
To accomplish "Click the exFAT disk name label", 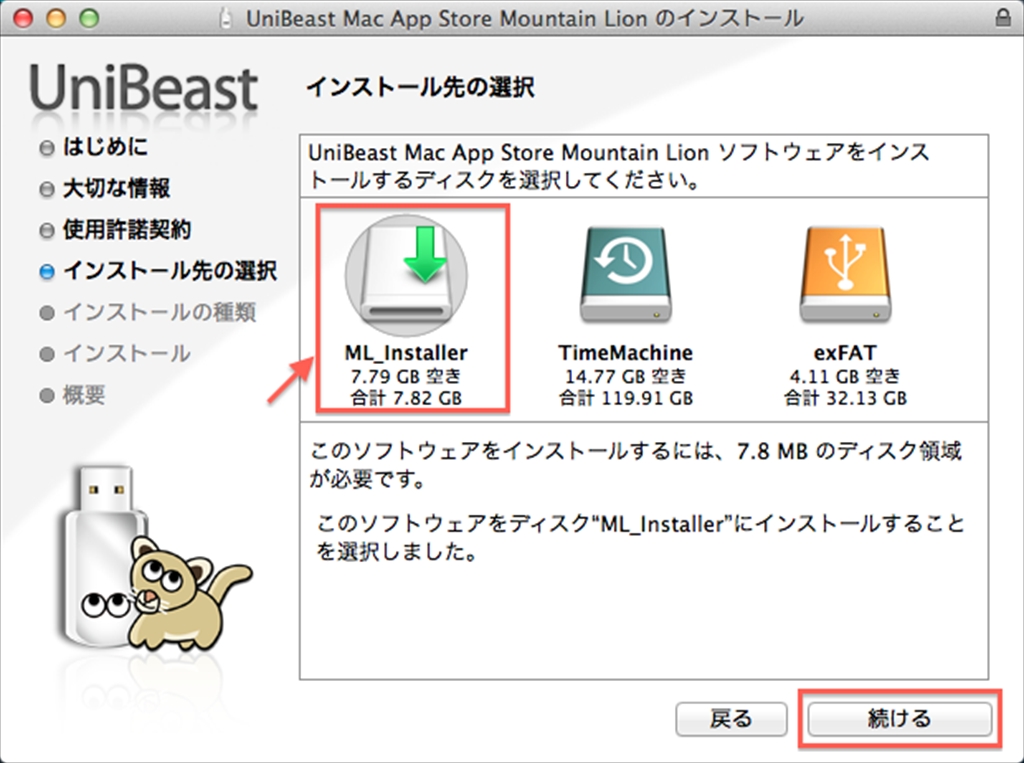I will click(845, 353).
